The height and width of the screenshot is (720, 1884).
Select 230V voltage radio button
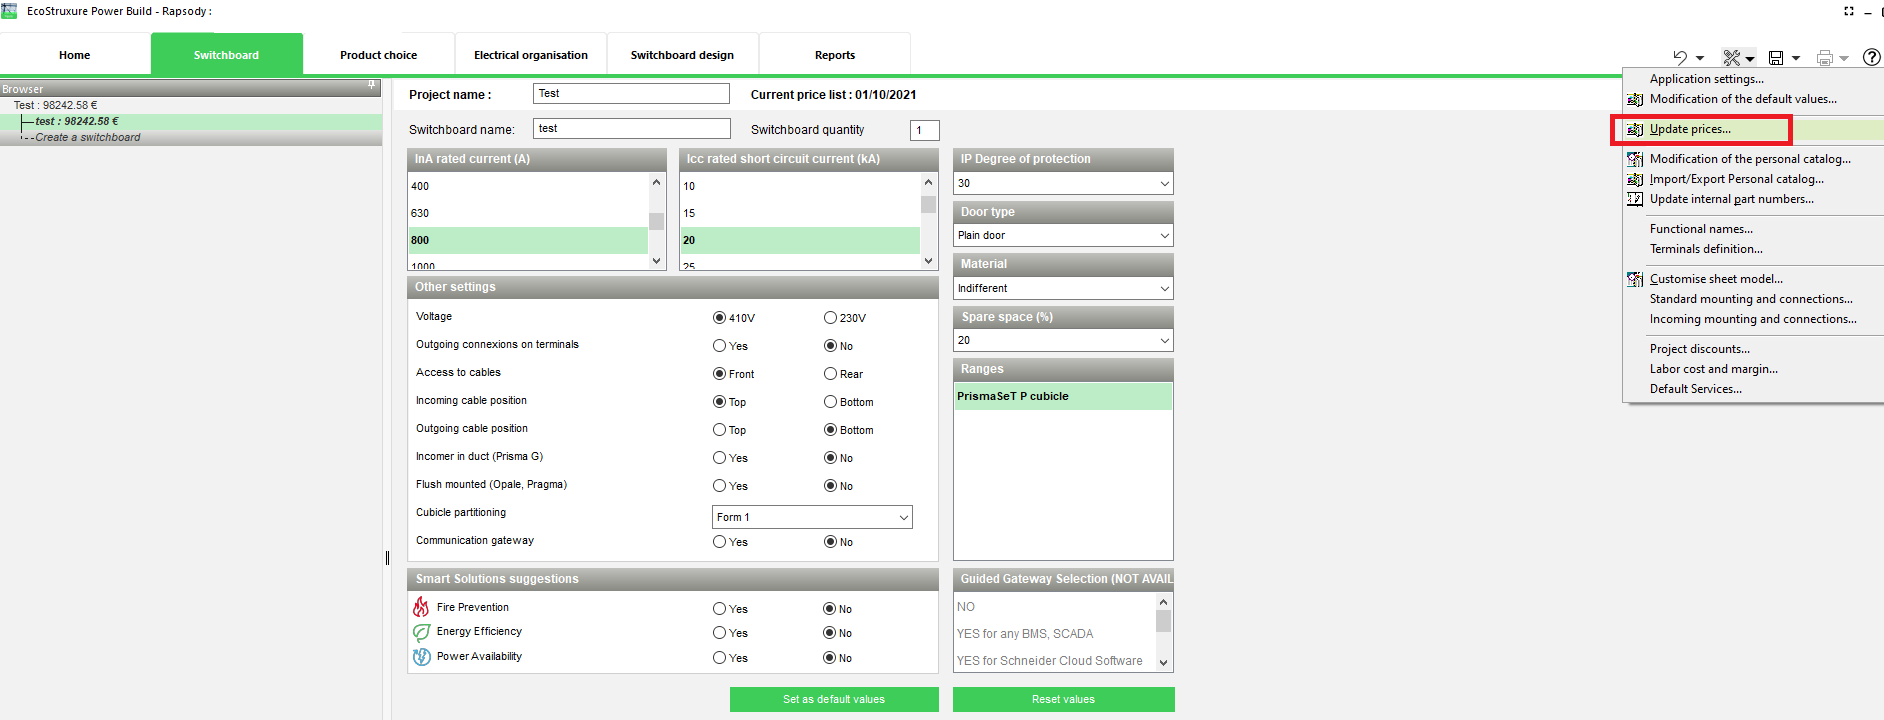tap(830, 318)
